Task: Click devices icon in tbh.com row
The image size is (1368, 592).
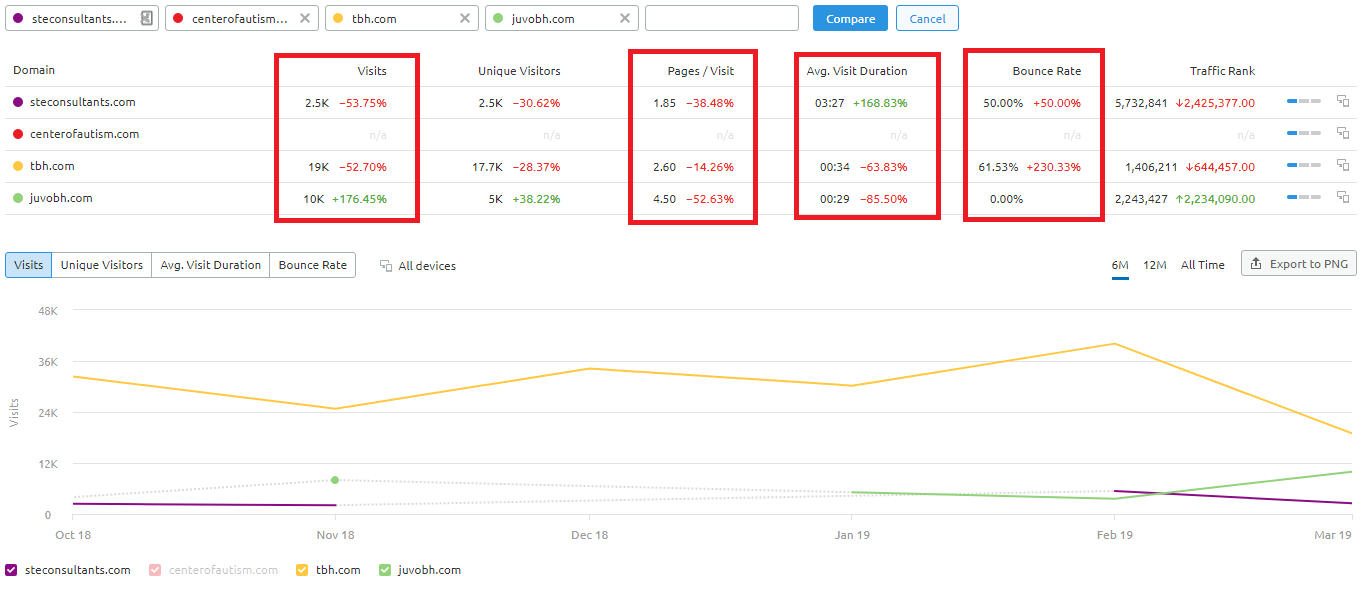Action: pos(1343,166)
